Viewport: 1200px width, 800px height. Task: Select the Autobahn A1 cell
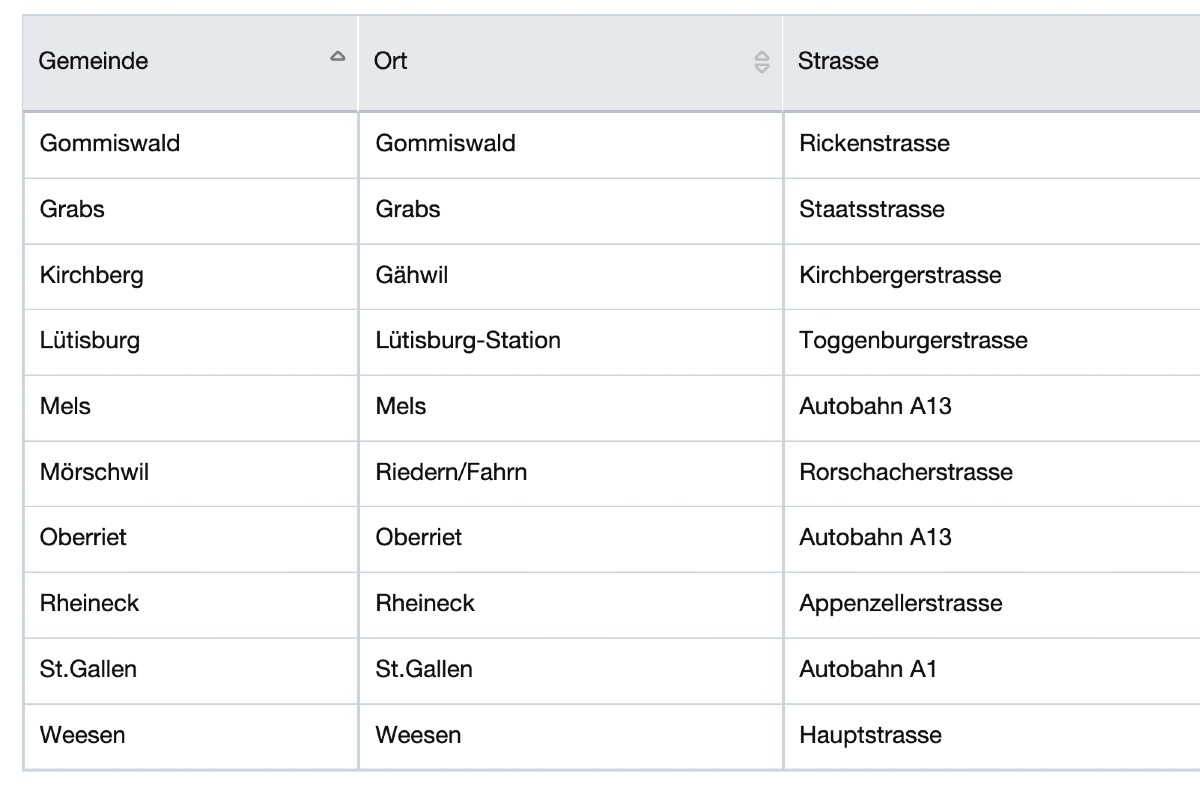click(x=868, y=669)
